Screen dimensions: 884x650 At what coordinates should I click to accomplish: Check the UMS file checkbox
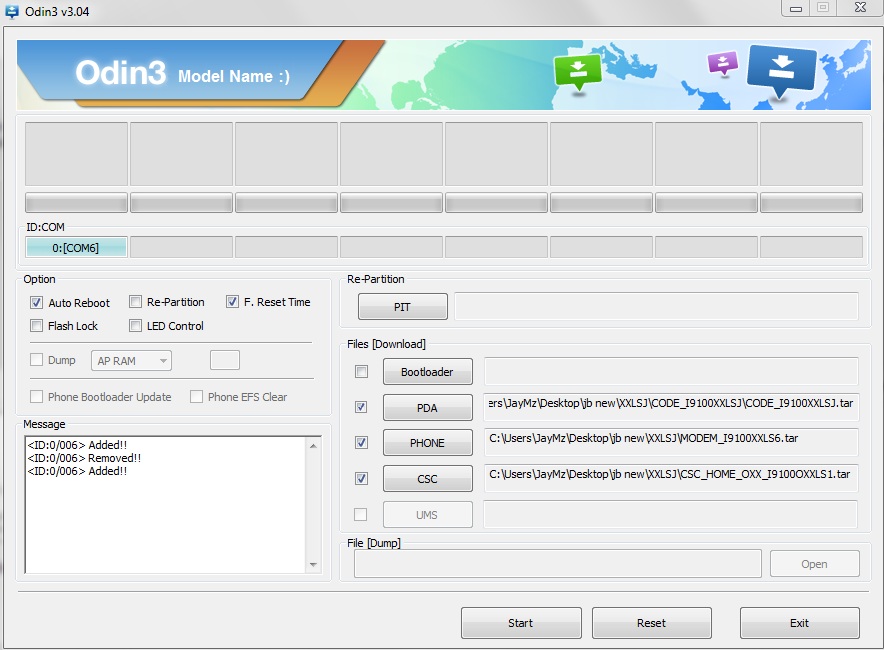360,514
